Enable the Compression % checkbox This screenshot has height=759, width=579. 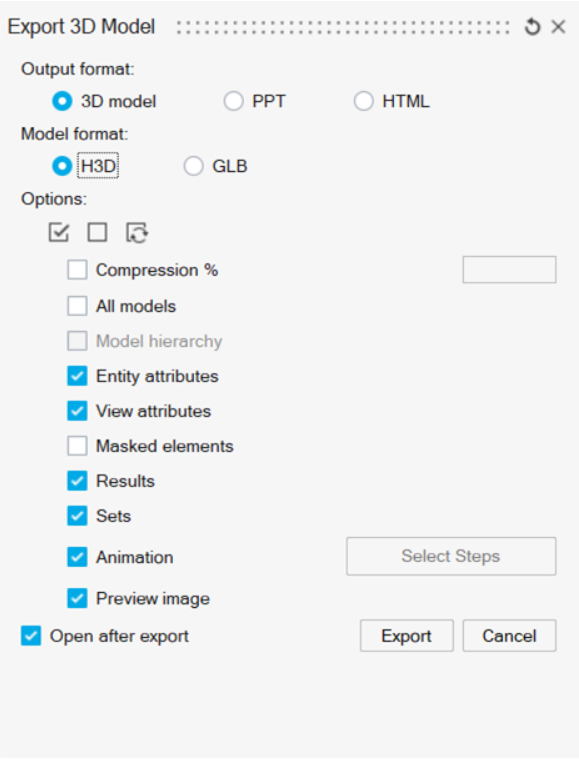(77, 270)
